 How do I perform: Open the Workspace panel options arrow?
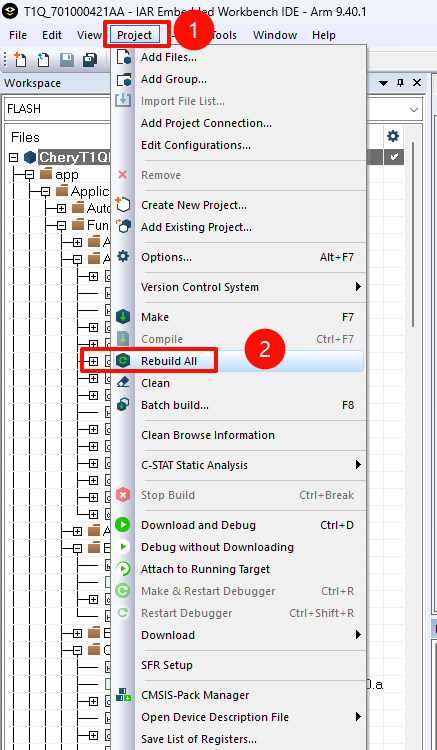(383, 83)
